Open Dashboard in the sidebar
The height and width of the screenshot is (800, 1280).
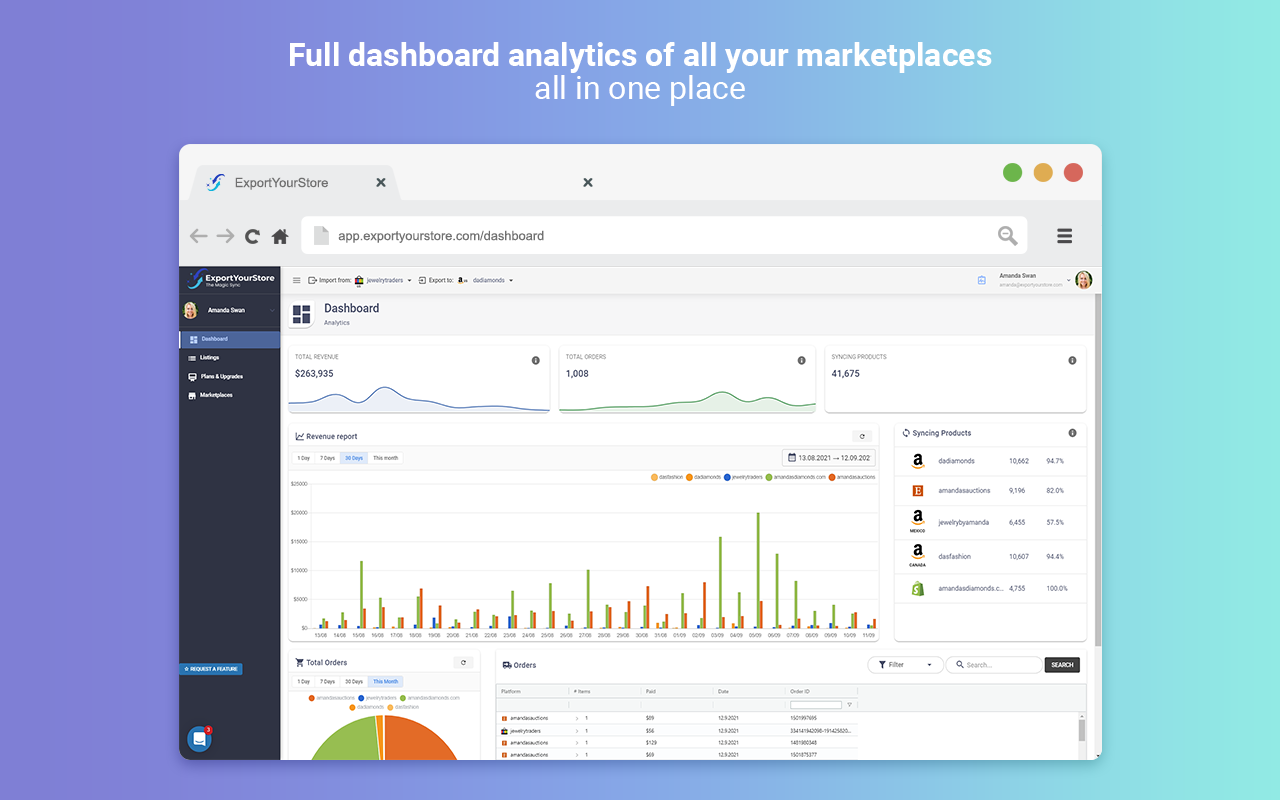(x=230, y=339)
